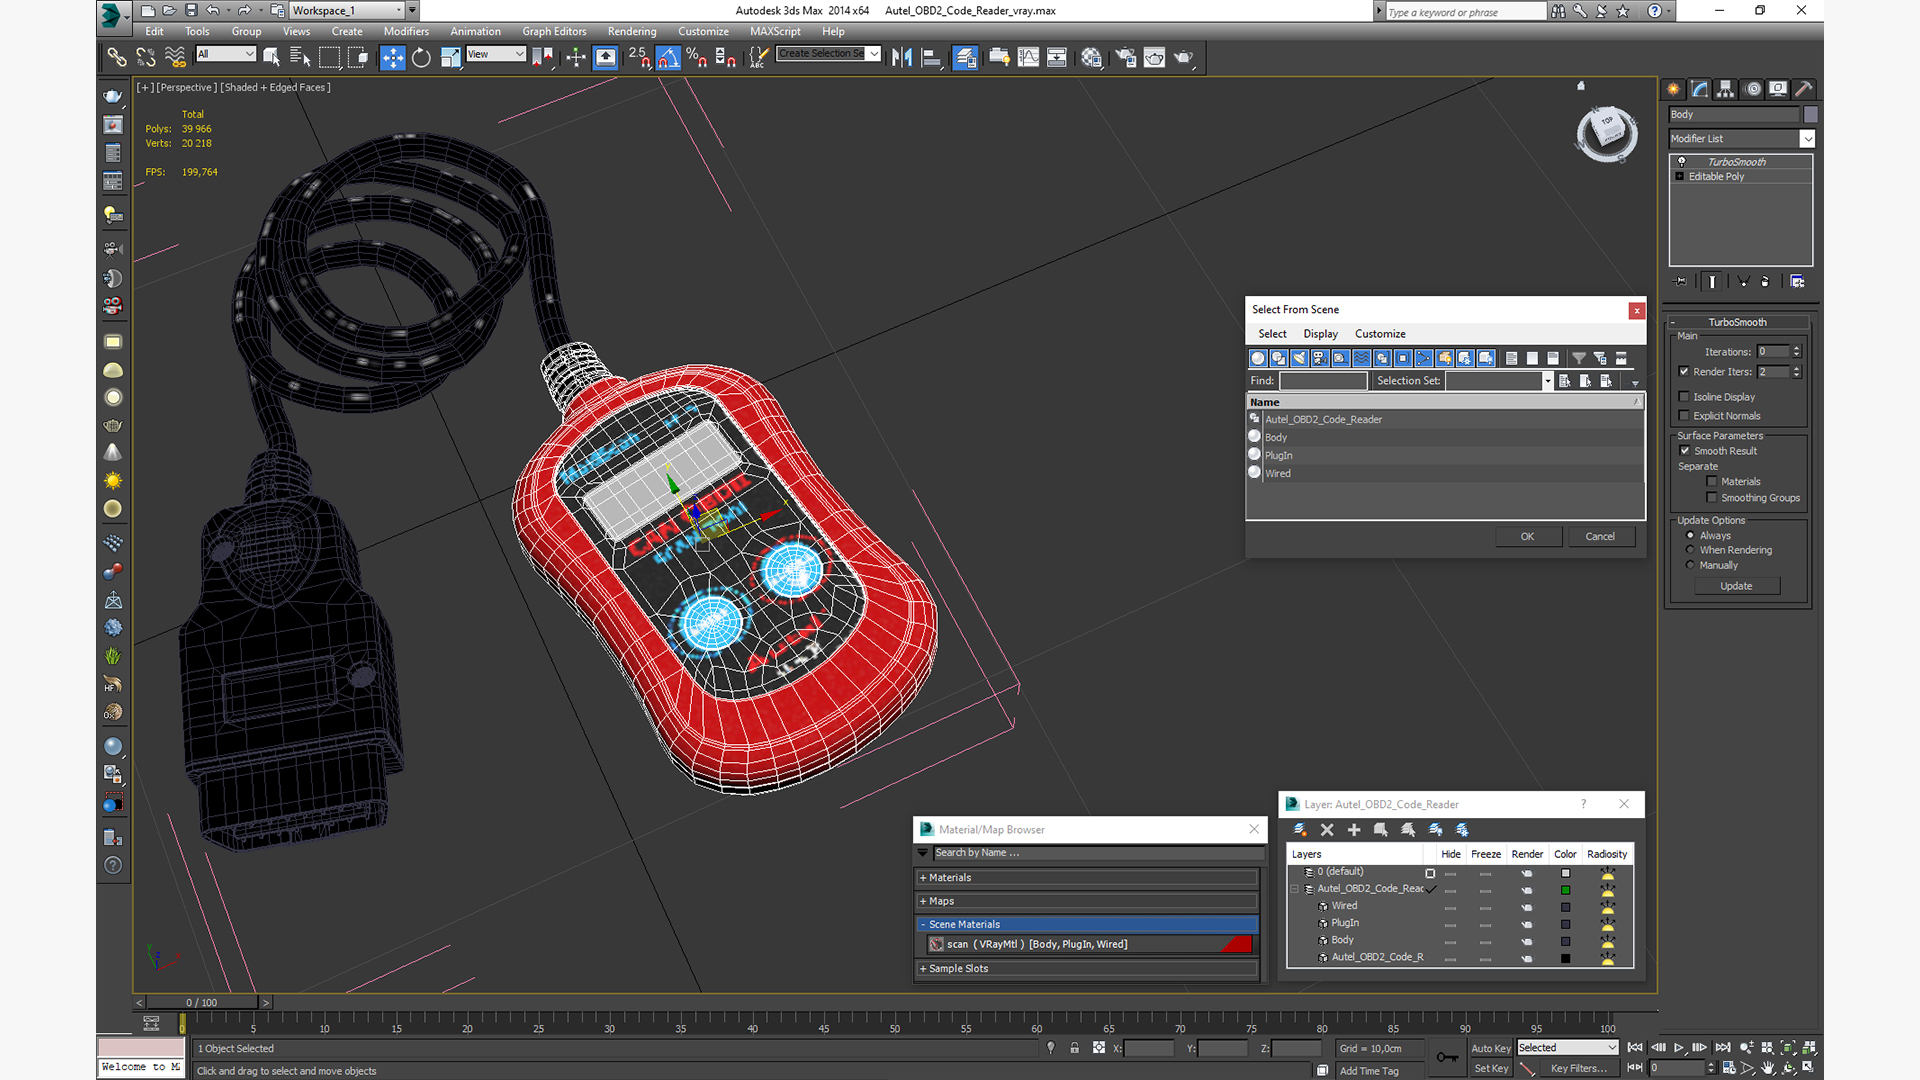Switch to the Create command panel tab

click(x=1674, y=89)
